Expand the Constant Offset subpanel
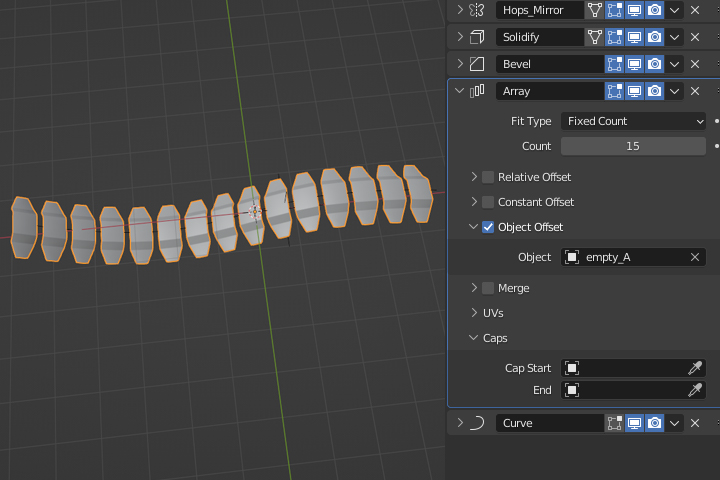The width and height of the screenshot is (720, 480). click(x=474, y=202)
